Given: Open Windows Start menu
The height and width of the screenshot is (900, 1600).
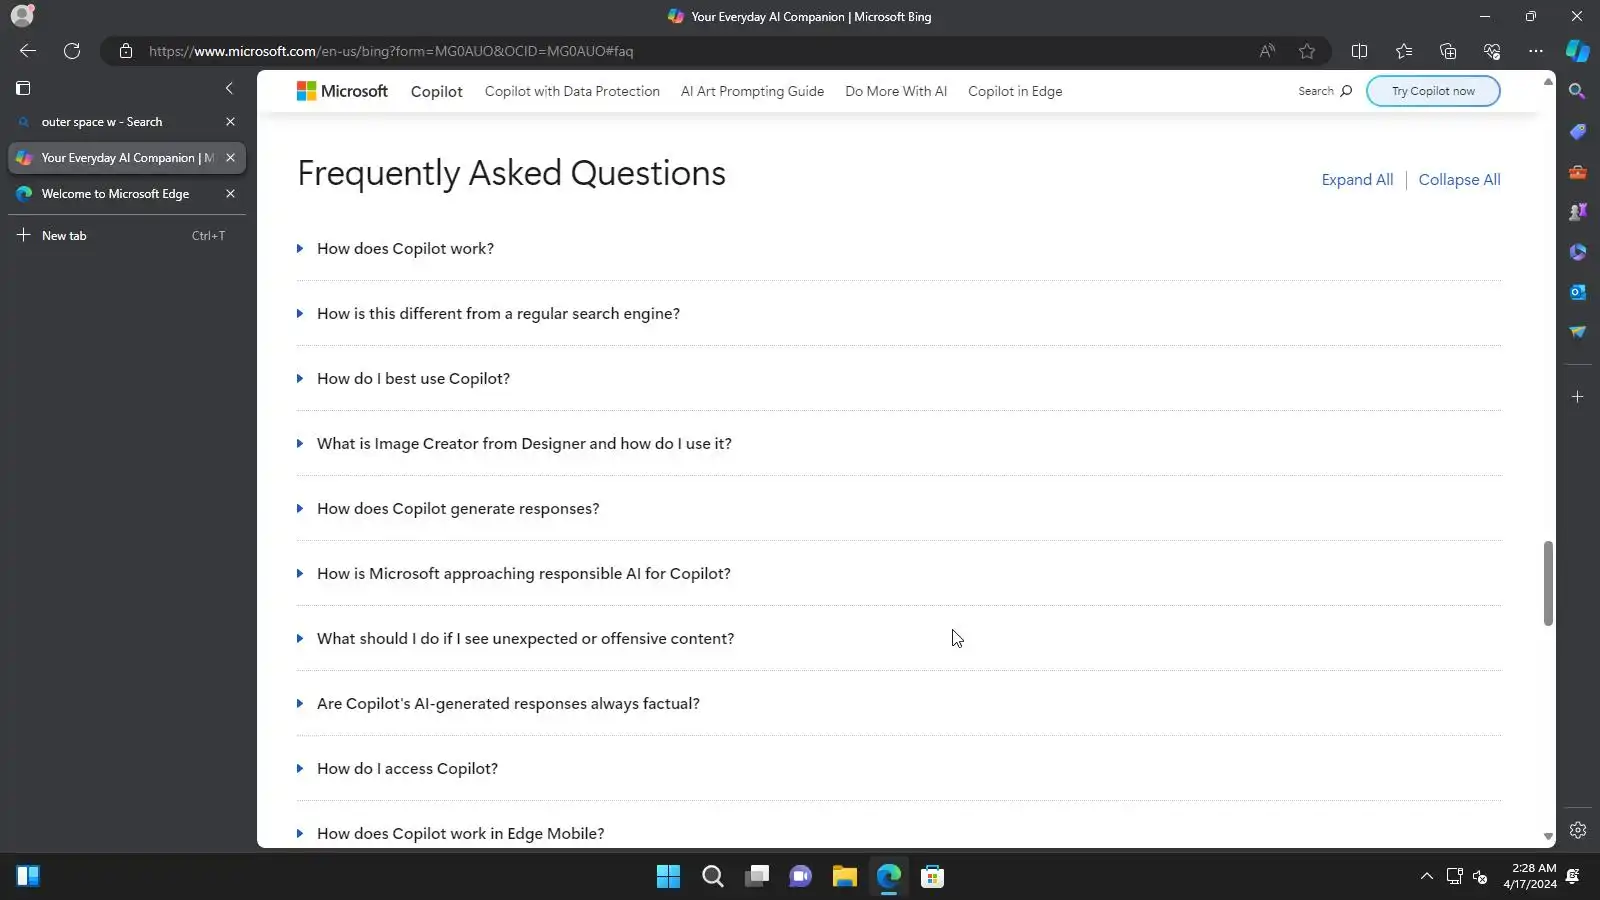Looking at the screenshot, I should point(668,877).
